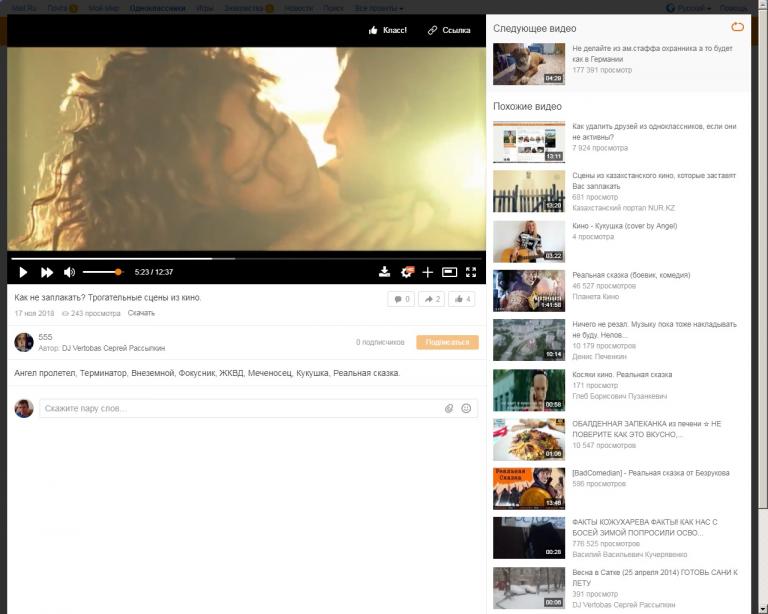Open Весна в Сатке (25 апреля 2014) video

[x=655, y=578]
